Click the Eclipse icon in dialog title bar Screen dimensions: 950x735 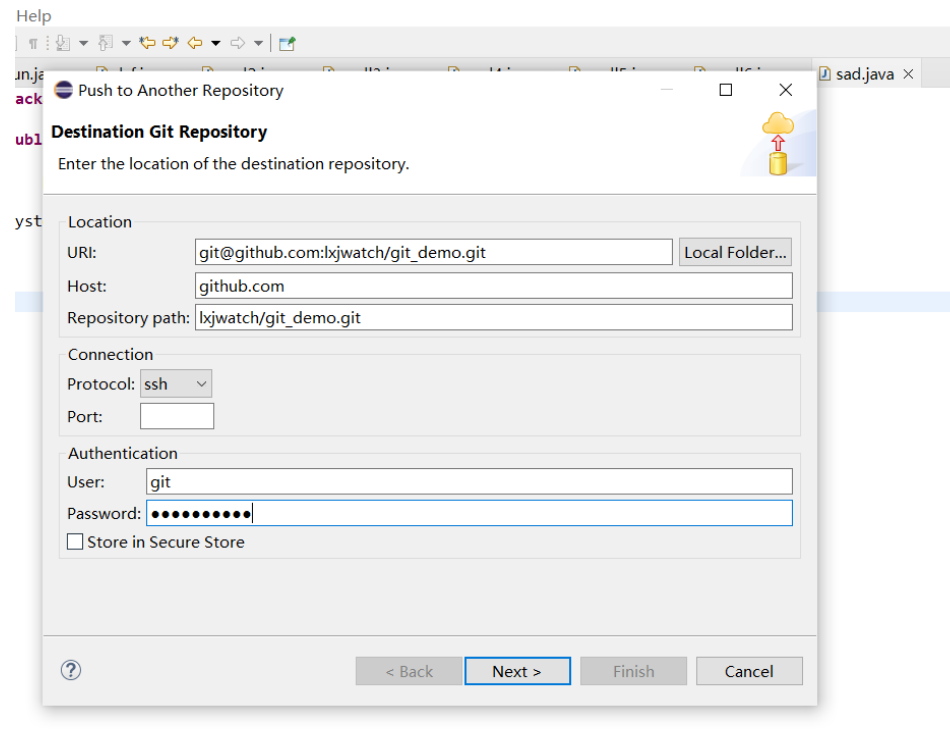[63, 90]
